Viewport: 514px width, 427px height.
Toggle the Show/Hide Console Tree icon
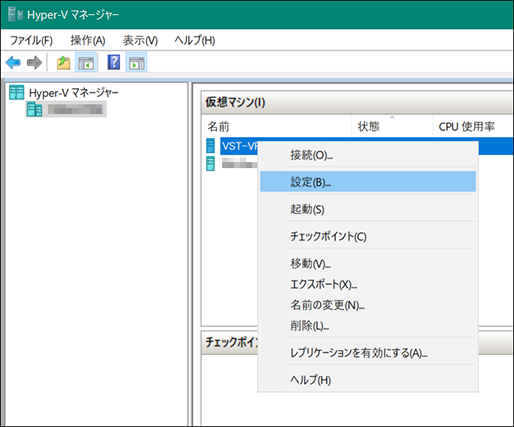pyautogui.click(x=86, y=63)
